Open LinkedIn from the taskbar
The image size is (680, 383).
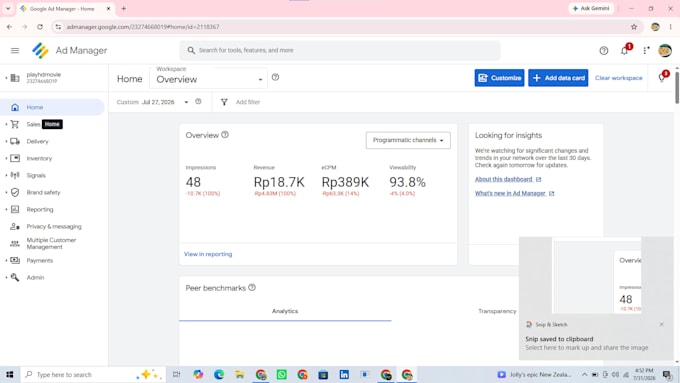click(x=344, y=374)
